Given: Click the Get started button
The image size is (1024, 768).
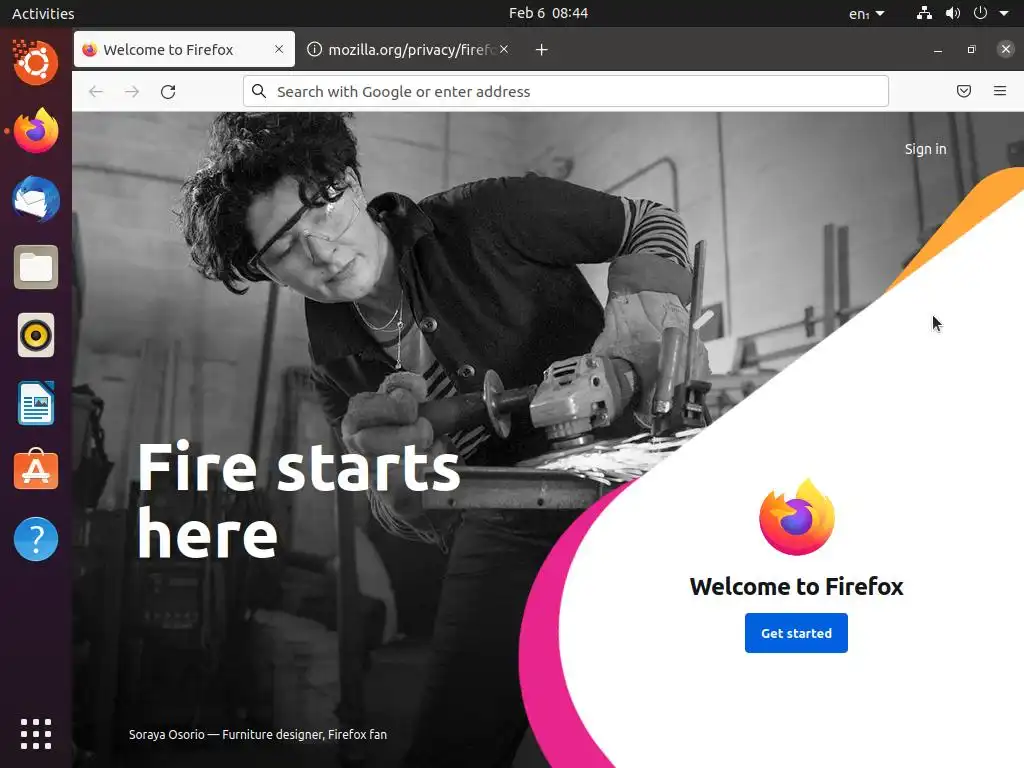Looking at the screenshot, I should (796, 633).
